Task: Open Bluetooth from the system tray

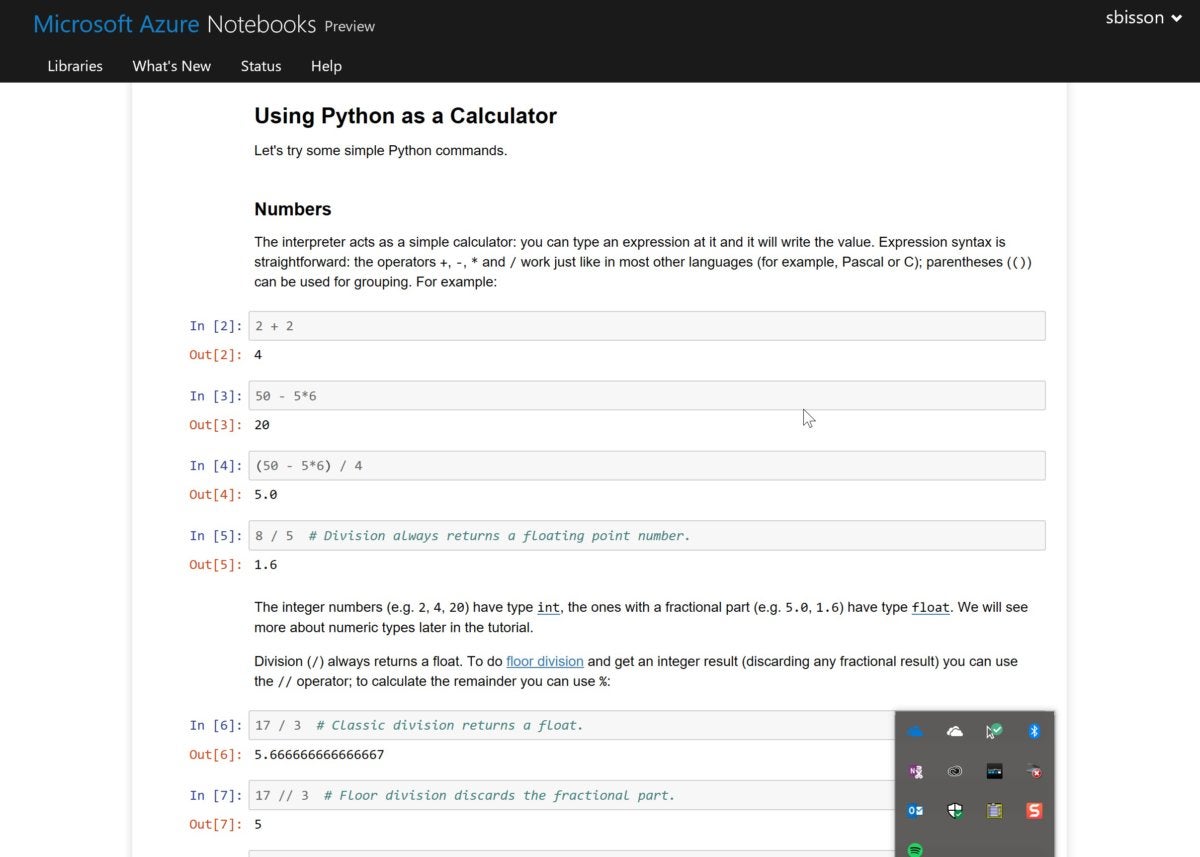Action: click(x=1034, y=732)
